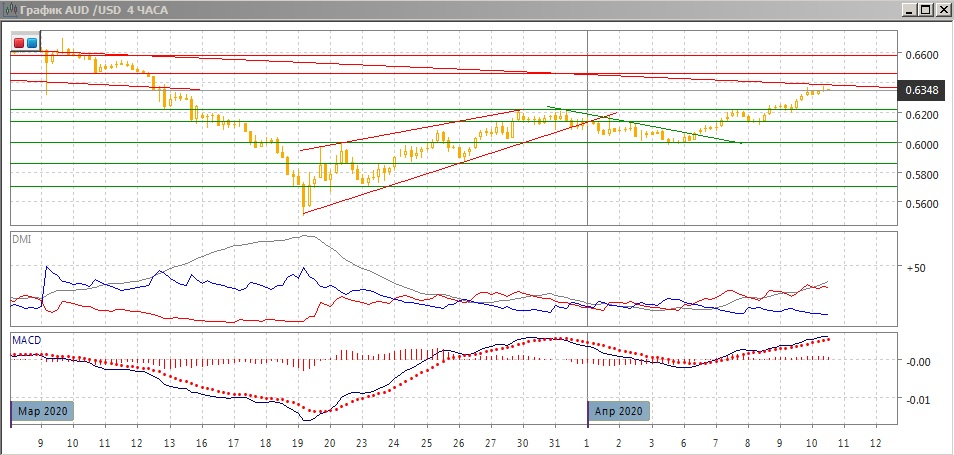Screen dimensions: 954x455
Task: Click the 0.6000 price axis label
Action: point(923,145)
